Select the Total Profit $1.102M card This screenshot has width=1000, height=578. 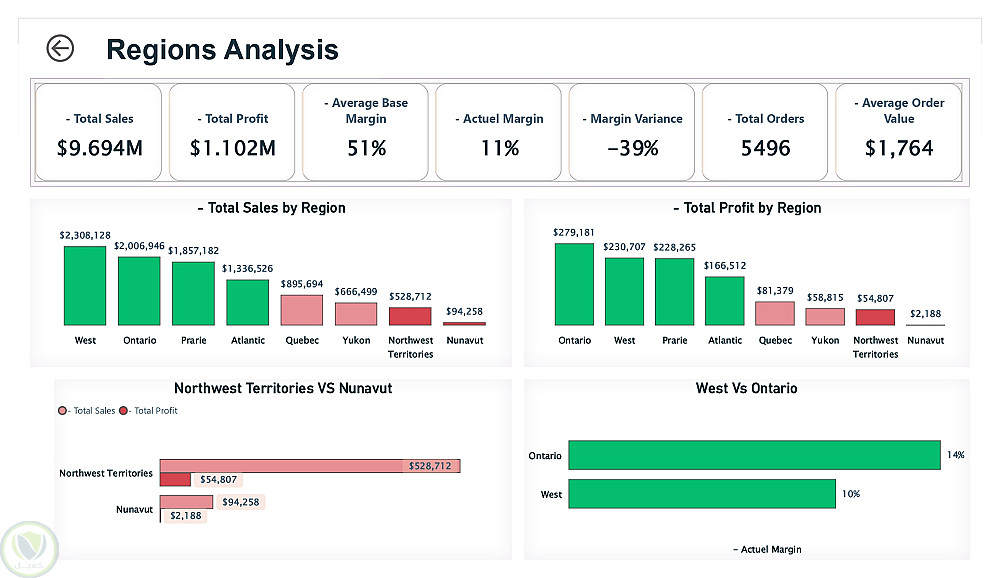pos(232,132)
